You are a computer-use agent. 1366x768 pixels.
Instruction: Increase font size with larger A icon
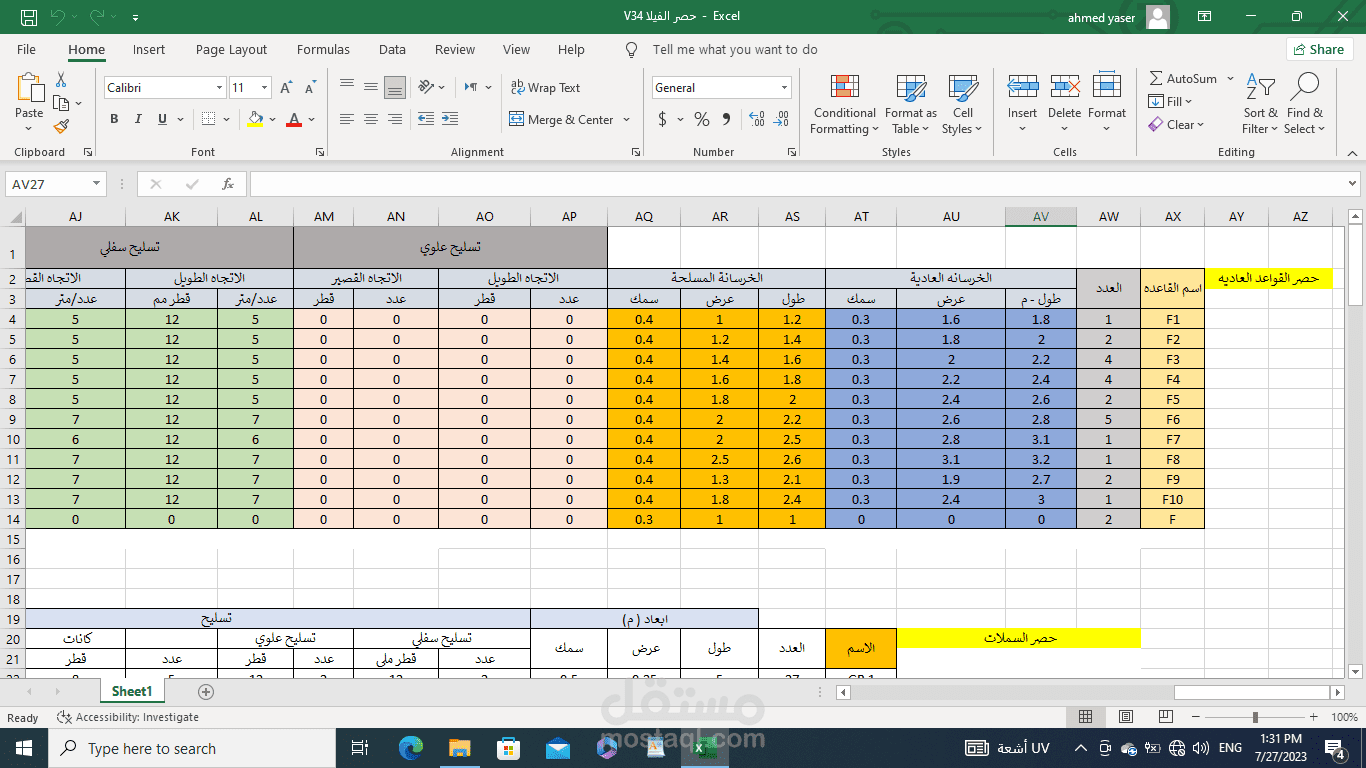tap(286, 88)
